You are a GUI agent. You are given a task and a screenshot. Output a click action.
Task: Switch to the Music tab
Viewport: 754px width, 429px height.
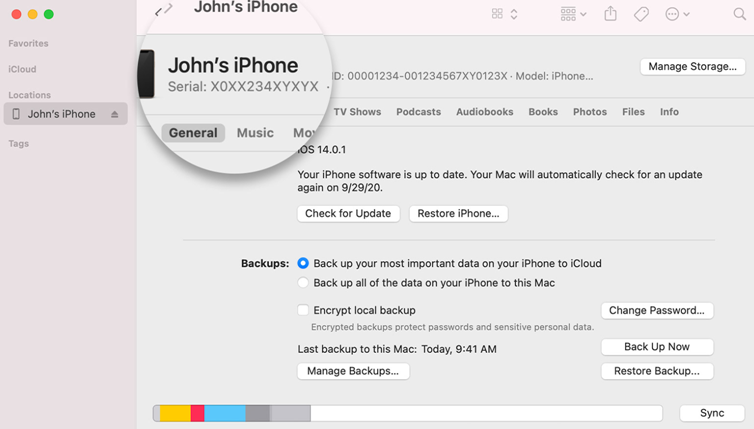coord(255,133)
